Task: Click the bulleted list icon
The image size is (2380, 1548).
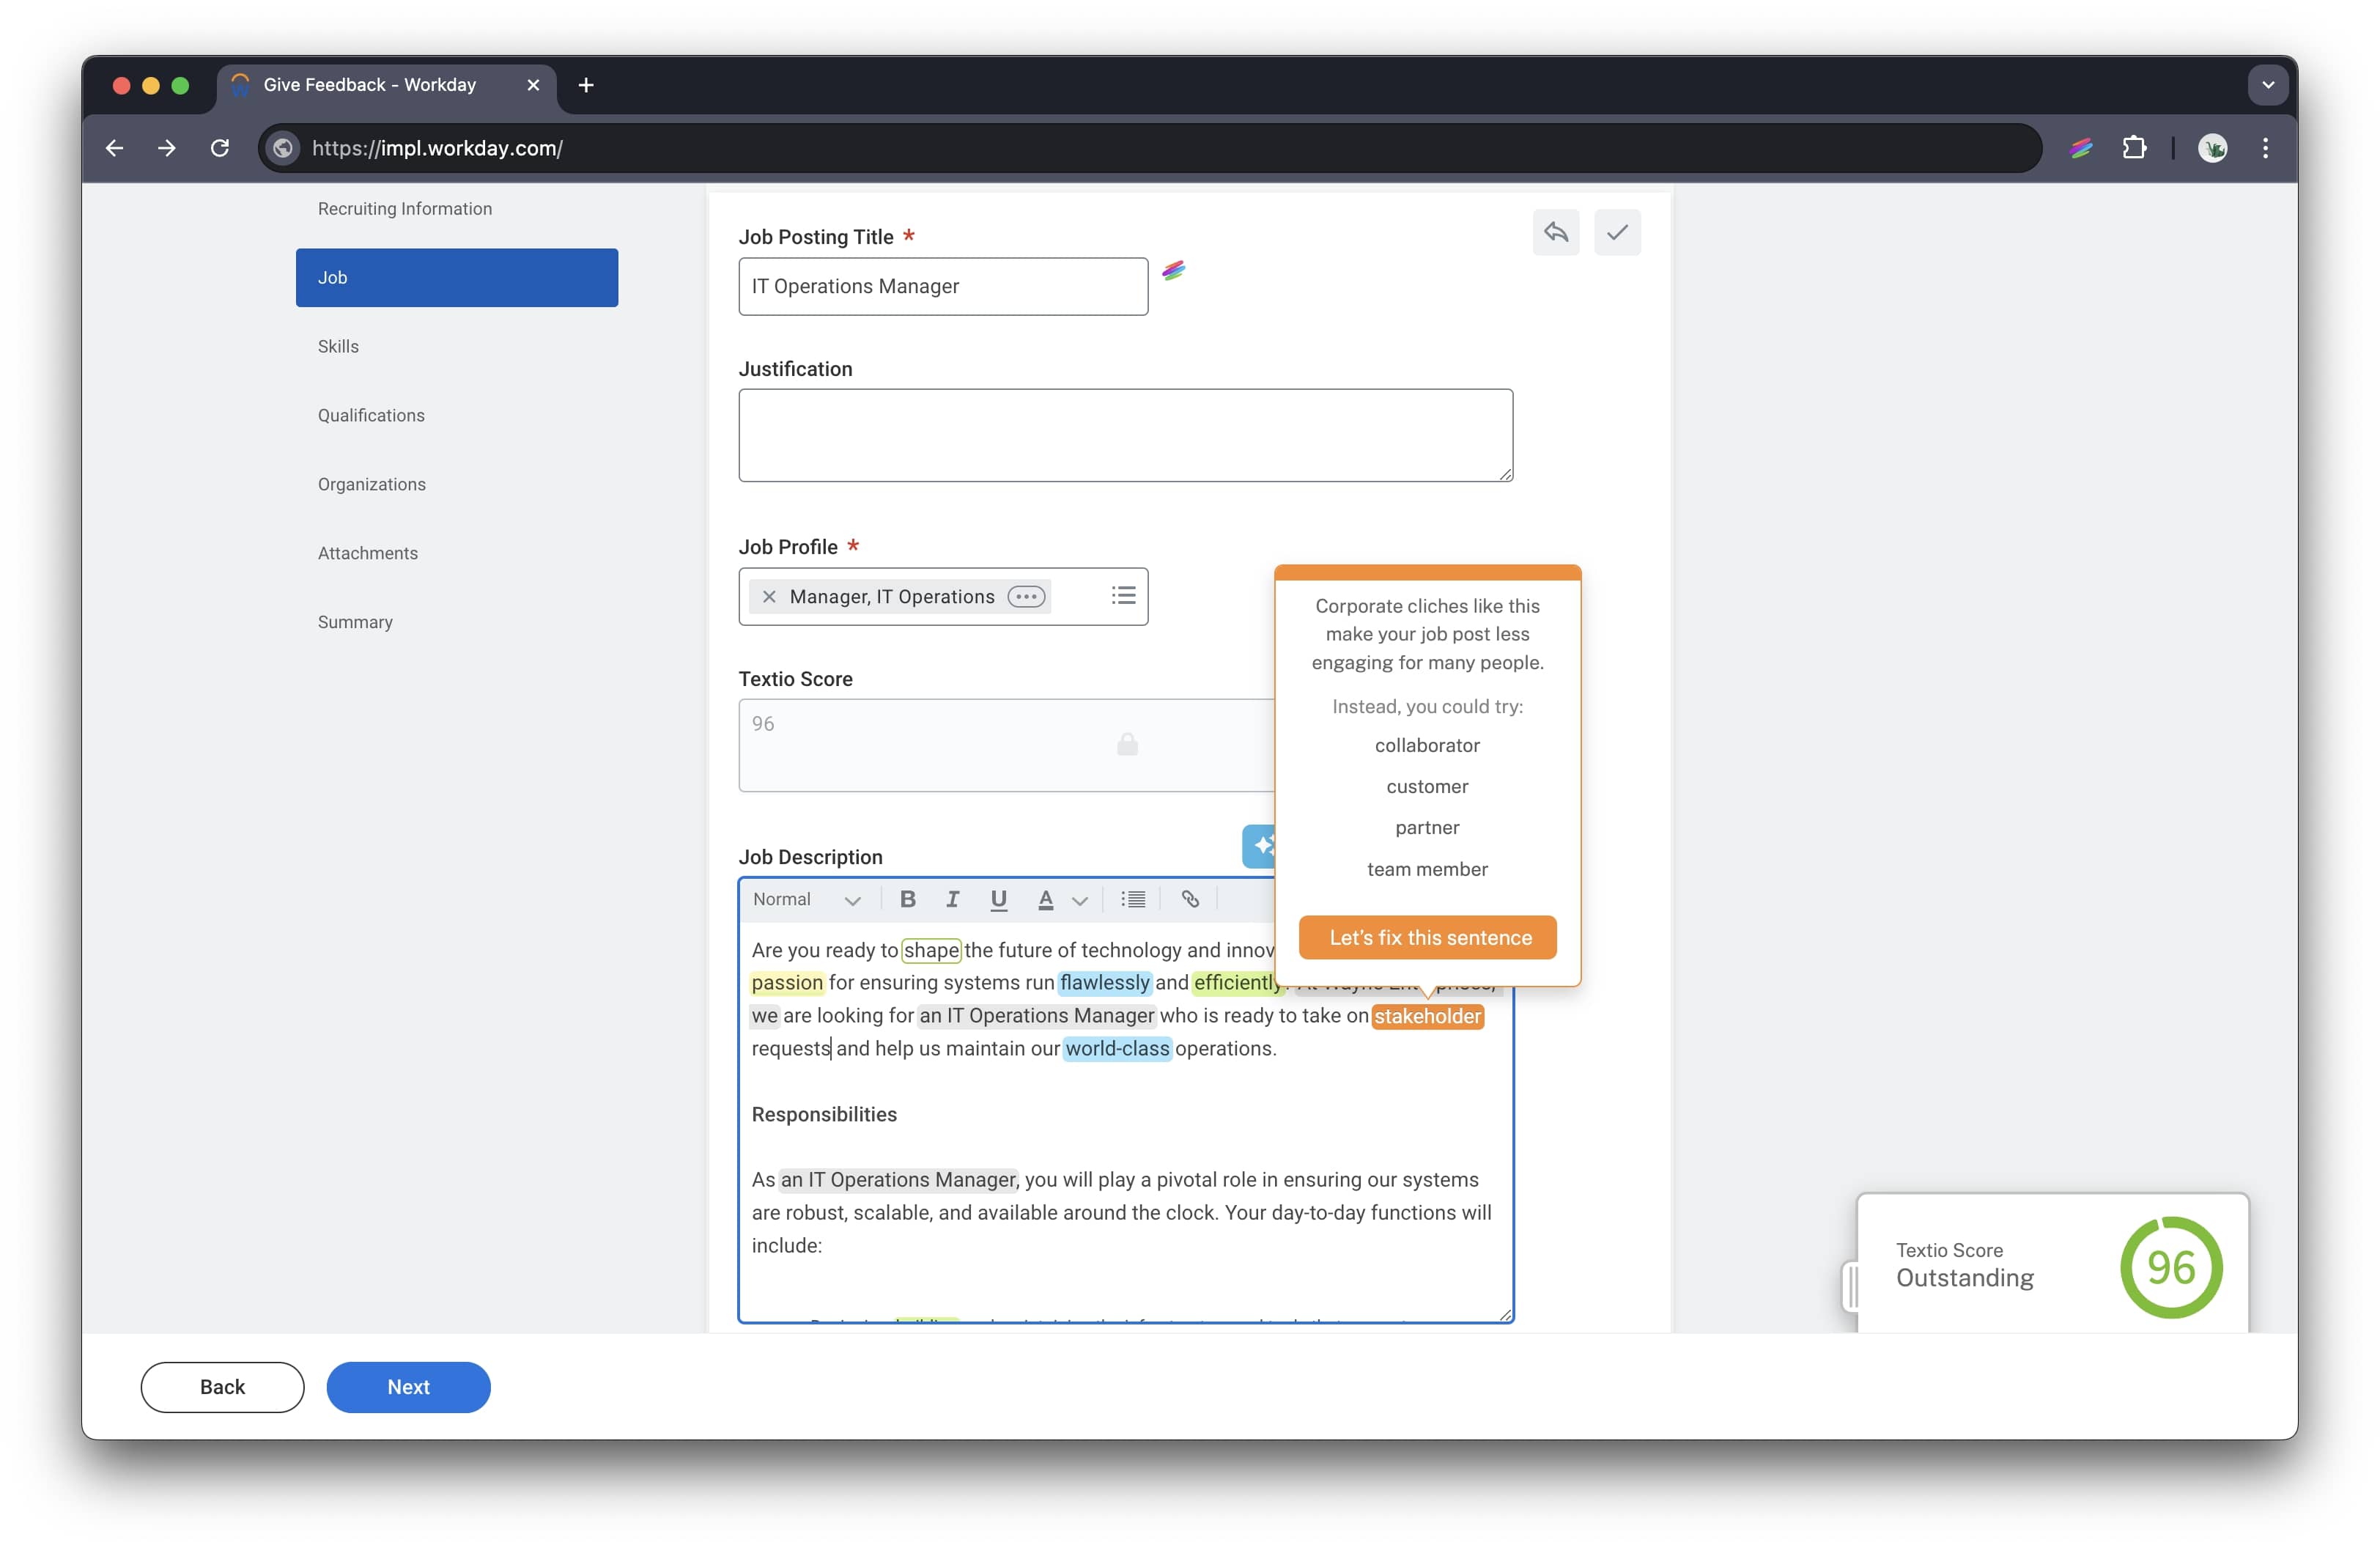Action: (1132, 899)
